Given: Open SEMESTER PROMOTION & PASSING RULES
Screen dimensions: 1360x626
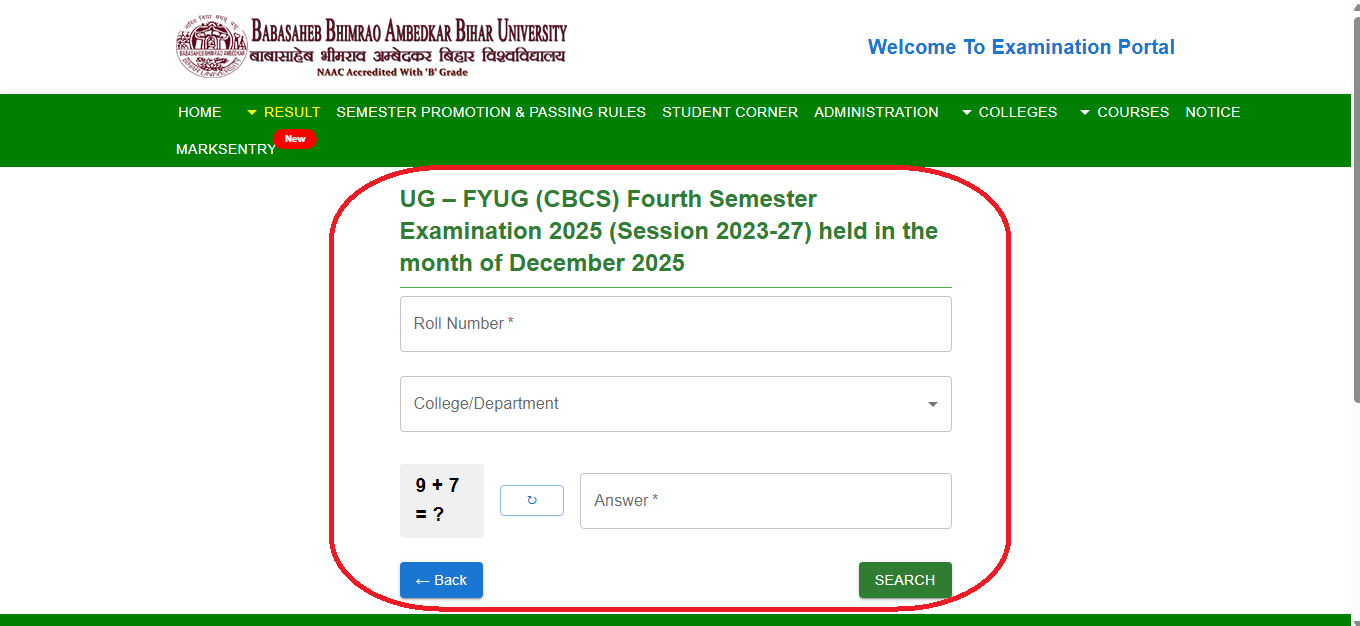Looking at the screenshot, I should click(x=491, y=112).
